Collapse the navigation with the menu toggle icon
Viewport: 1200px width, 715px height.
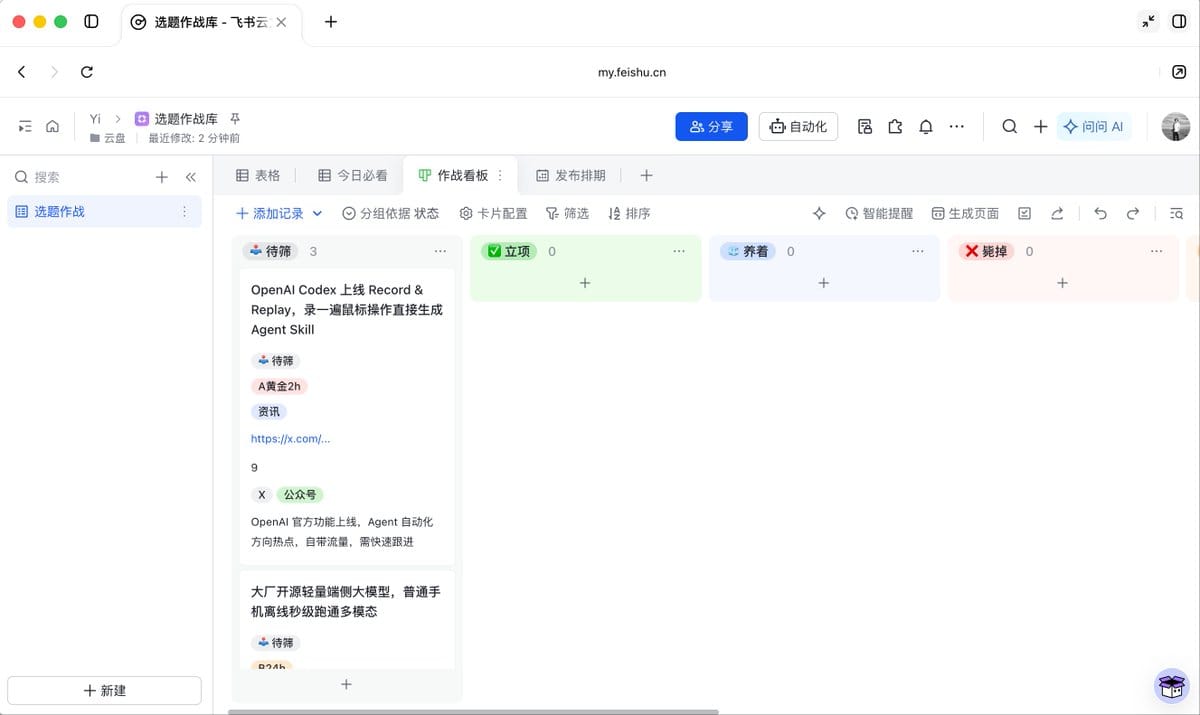click(x=25, y=126)
